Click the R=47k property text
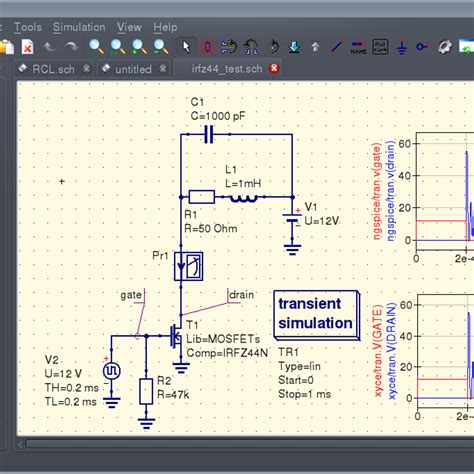Screen dimensions: 474x474 tap(173, 395)
